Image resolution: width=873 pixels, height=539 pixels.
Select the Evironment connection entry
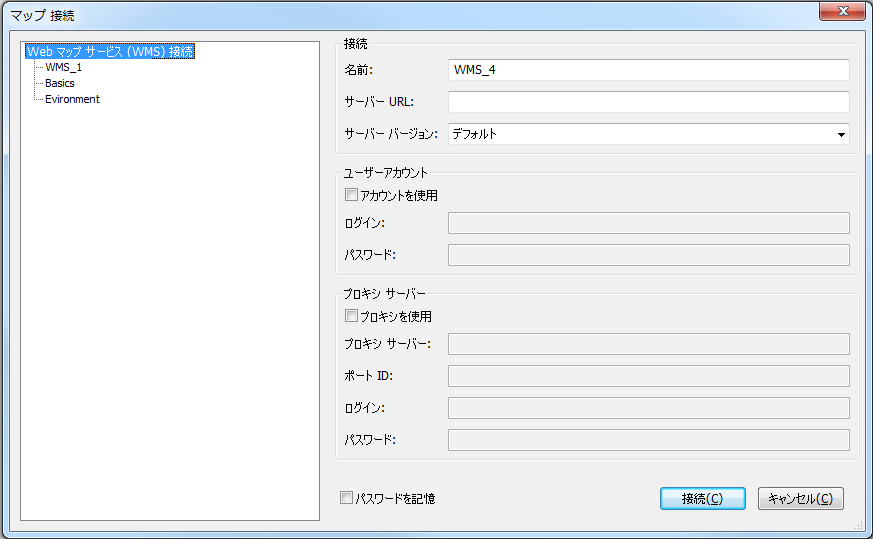[72, 99]
